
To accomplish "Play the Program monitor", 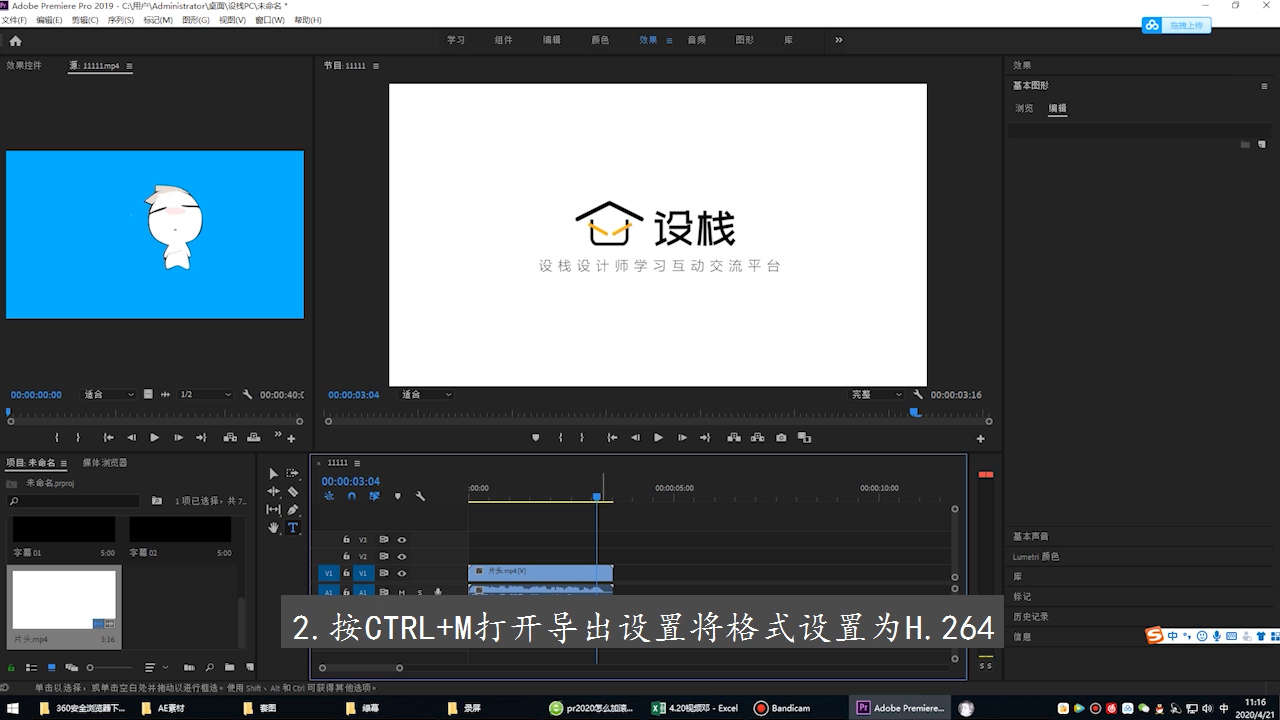I will click(x=658, y=437).
